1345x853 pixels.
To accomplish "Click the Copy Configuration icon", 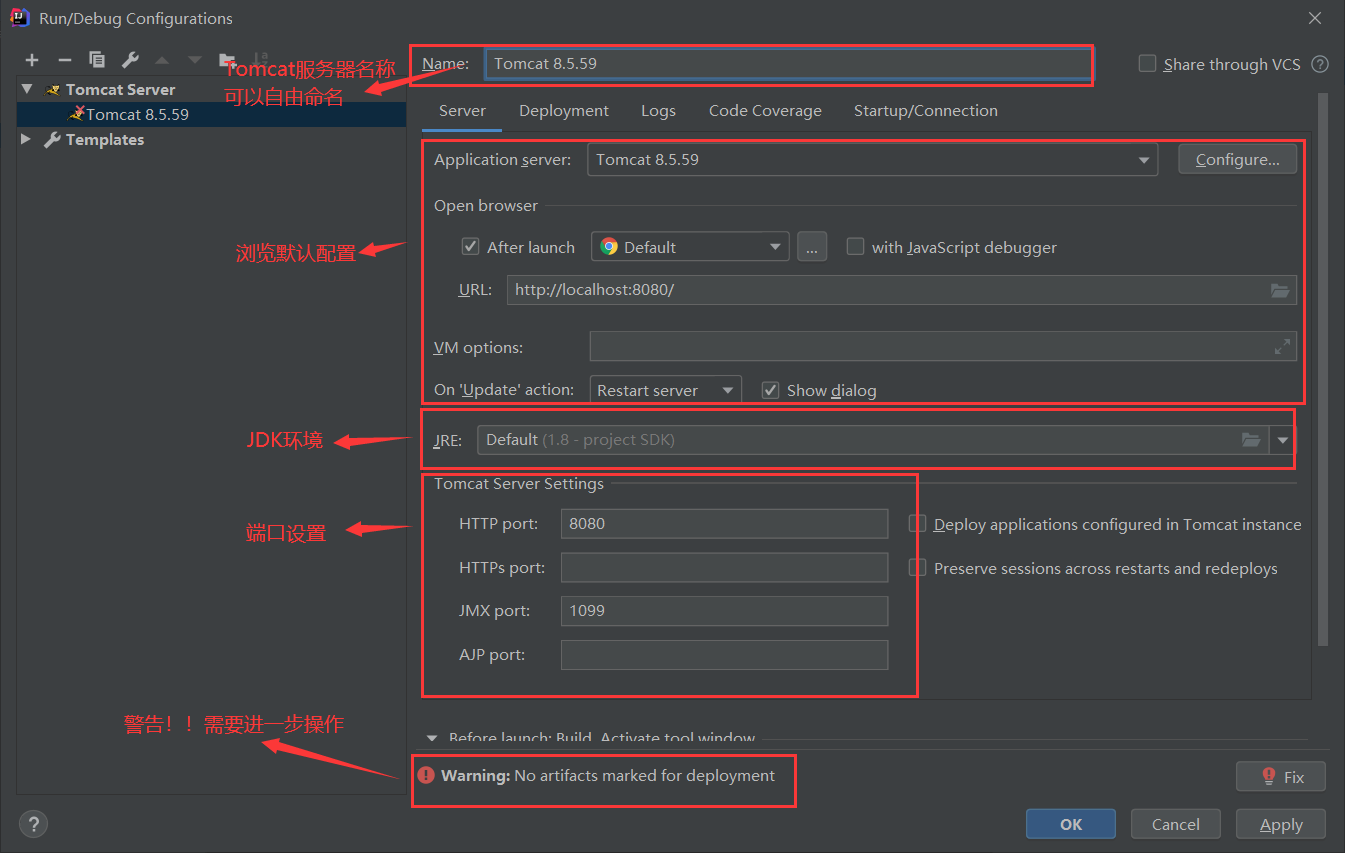I will pyautogui.click(x=97, y=60).
